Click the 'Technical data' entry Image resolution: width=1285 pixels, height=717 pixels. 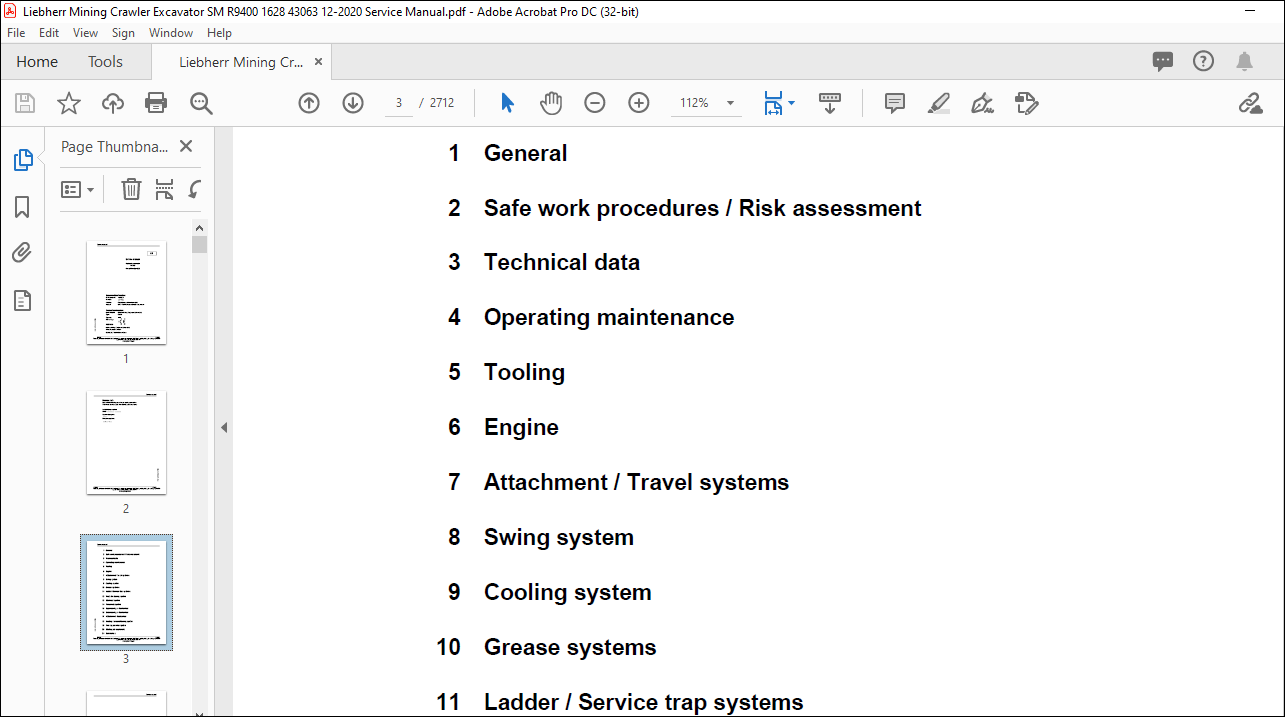point(562,262)
